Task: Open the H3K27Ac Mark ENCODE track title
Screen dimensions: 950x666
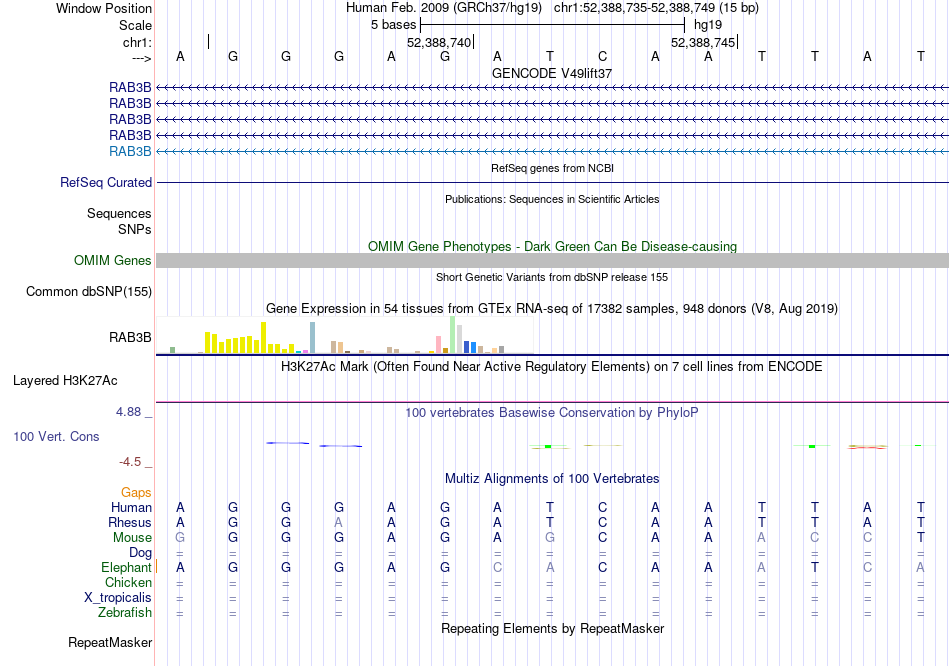Action: click(x=552, y=367)
